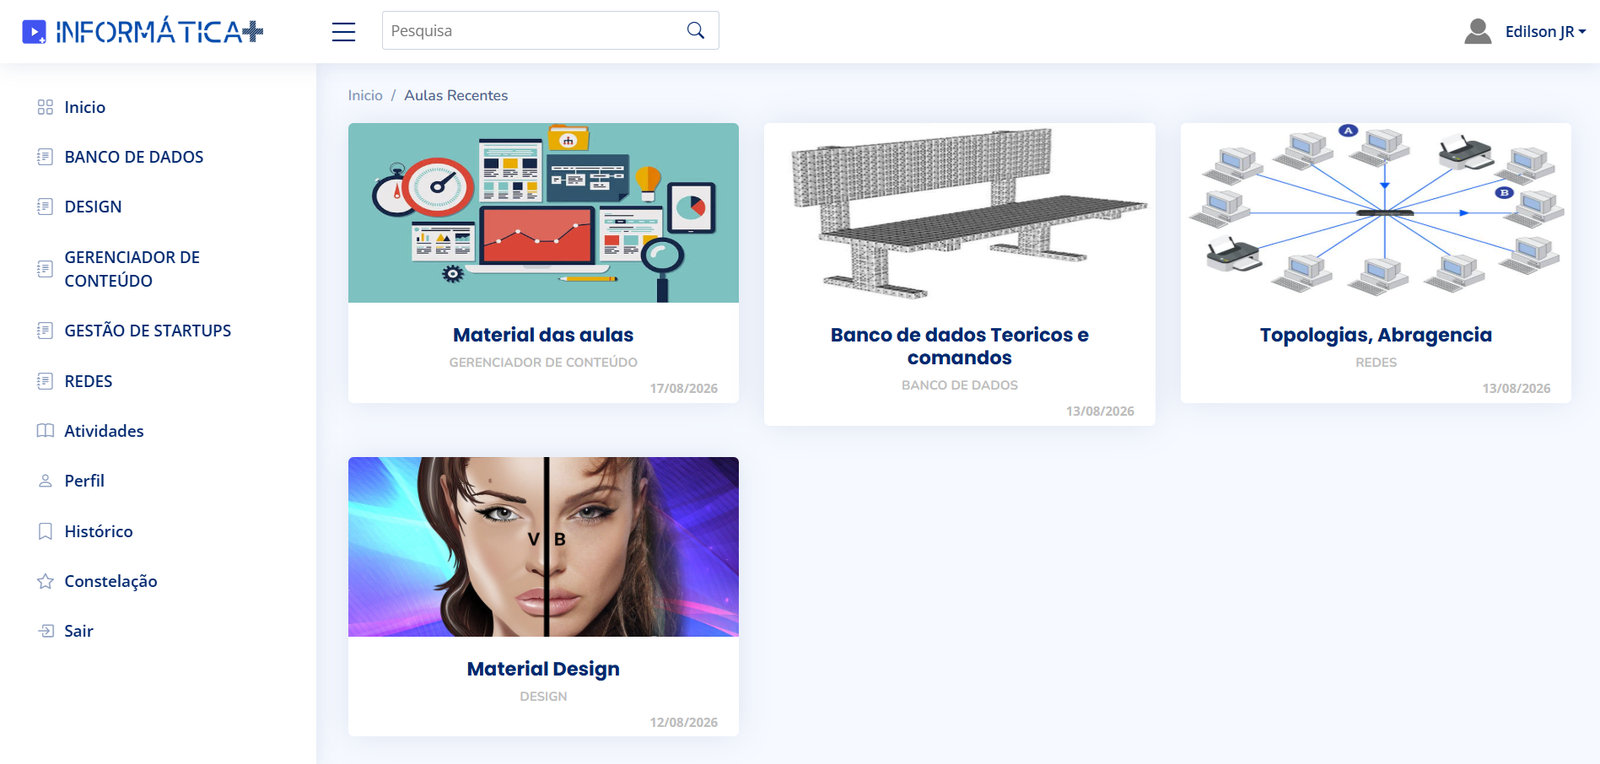Open Inicio in the sidebar
Screen dimensions: 1600x764
click(x=85, y=107)
